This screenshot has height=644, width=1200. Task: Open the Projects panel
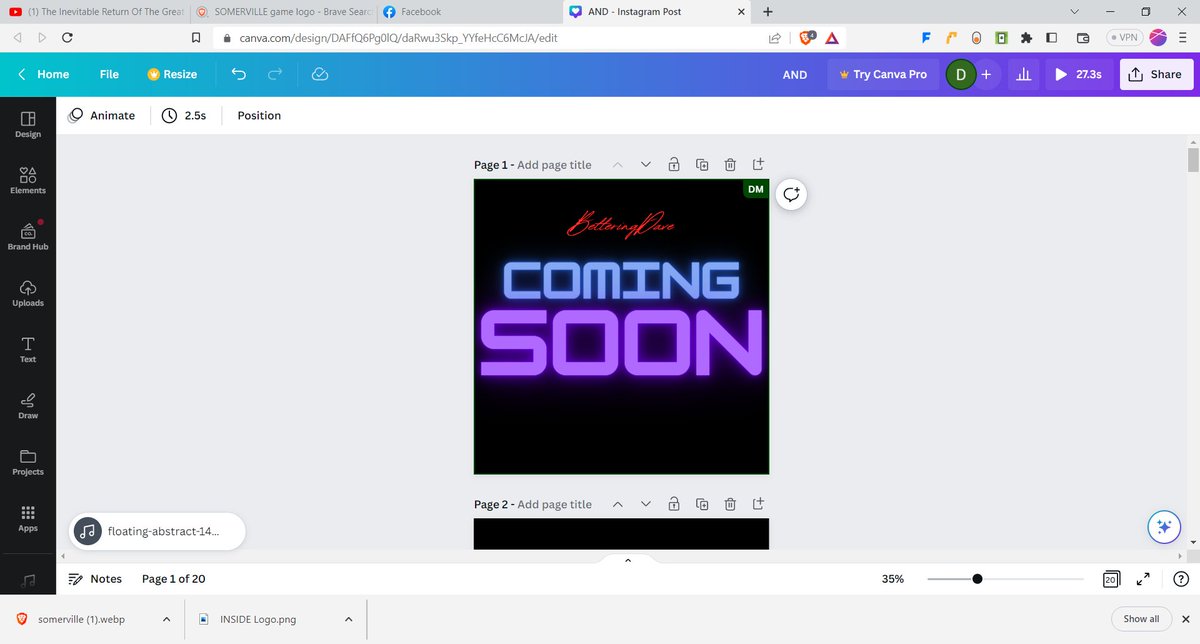[28, 462]
